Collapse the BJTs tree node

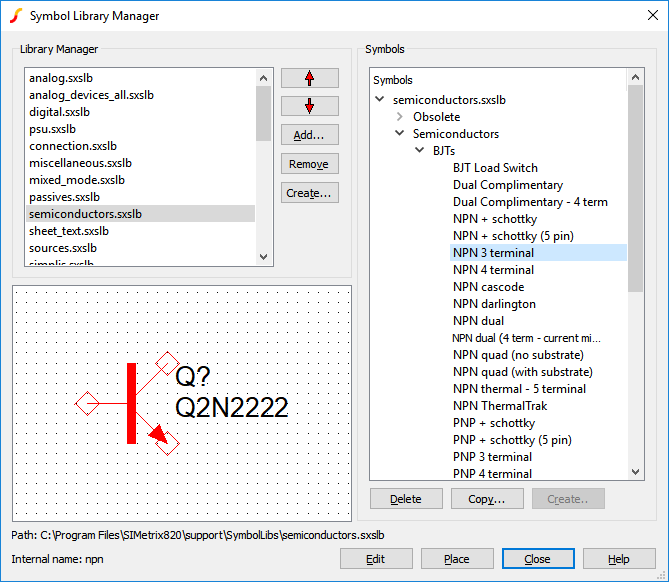coord(420,151)
